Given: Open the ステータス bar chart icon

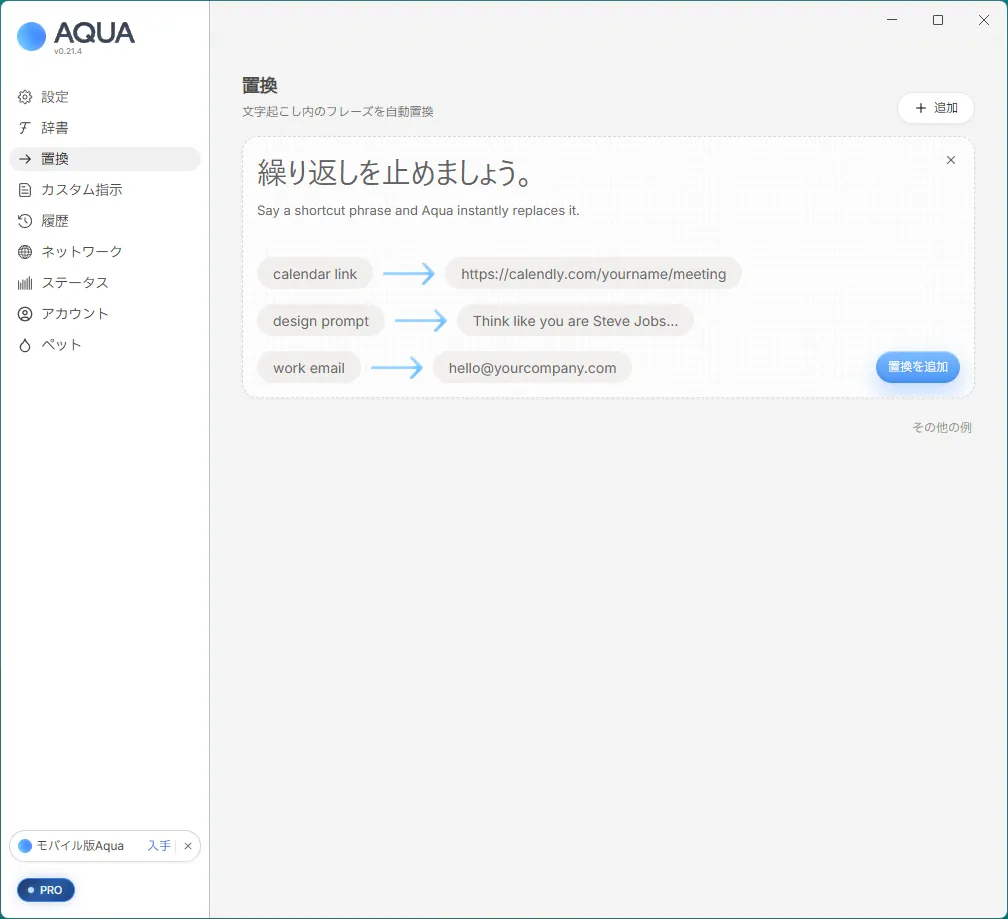Looking at the screenshot, I should click(x=24, y=283).
